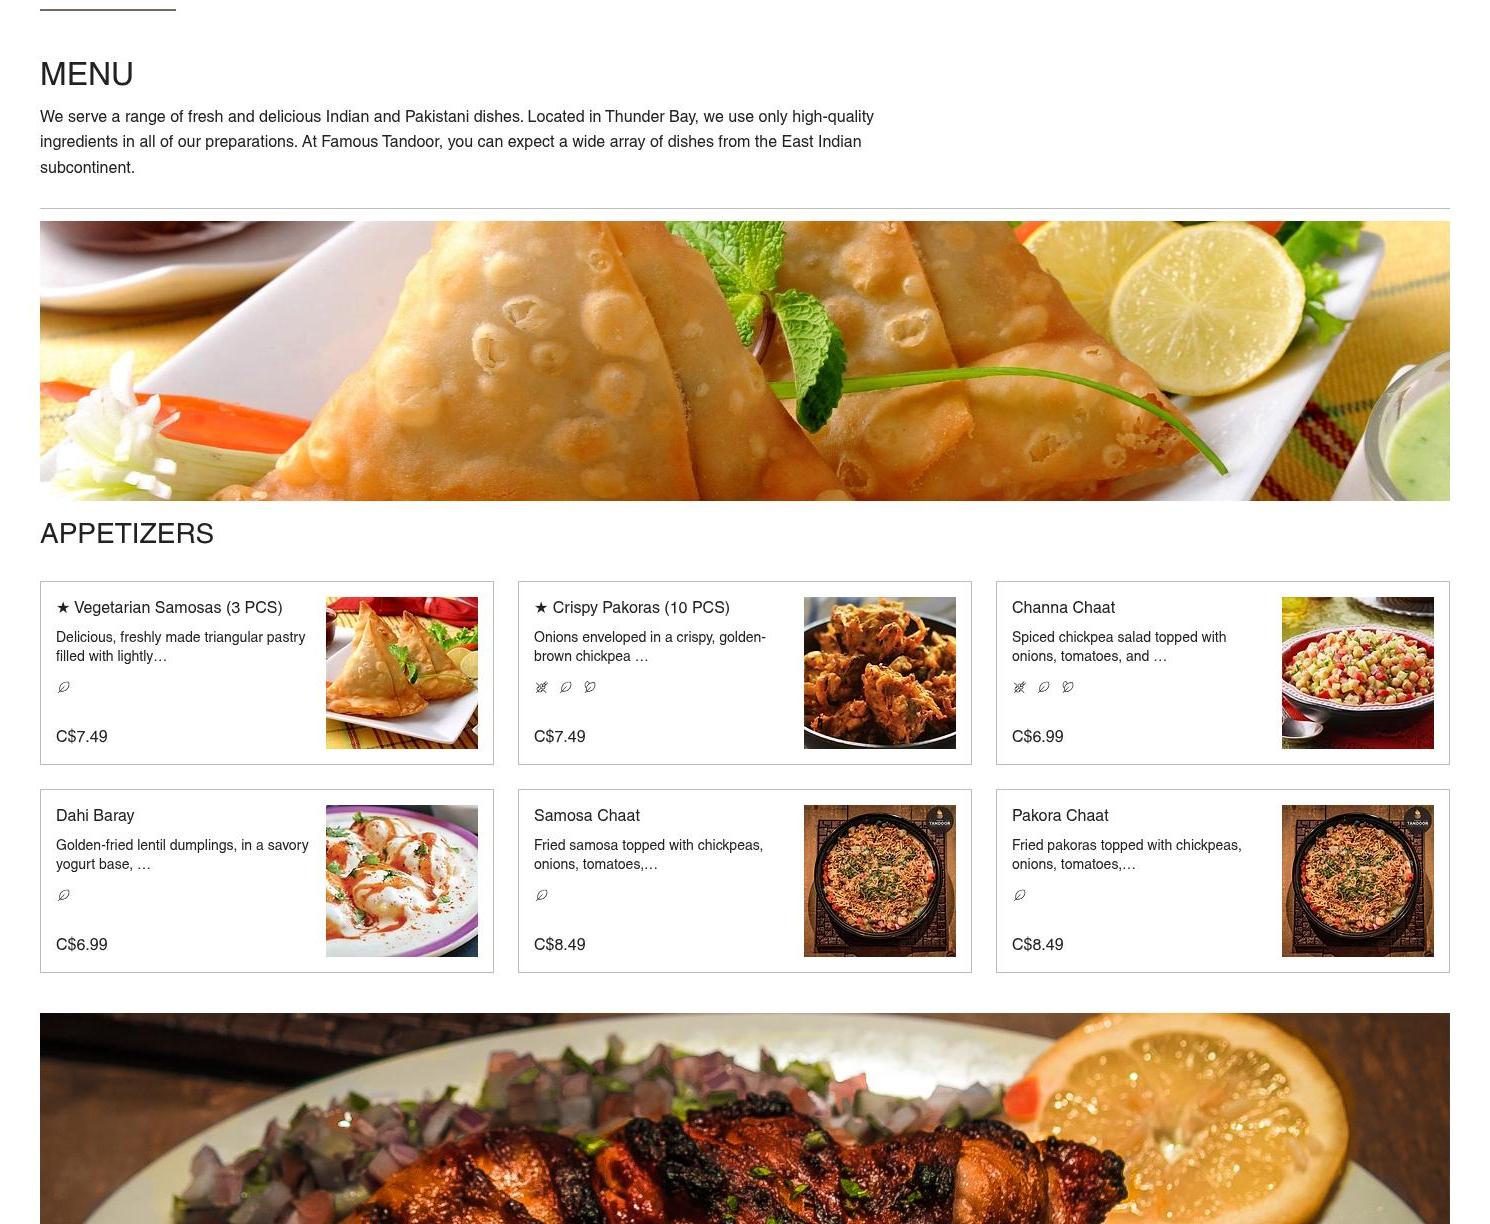1490x1224 pixels.
Task: Click the Vegetarian Samosas photo thumbnail
Action: point(402,673)
